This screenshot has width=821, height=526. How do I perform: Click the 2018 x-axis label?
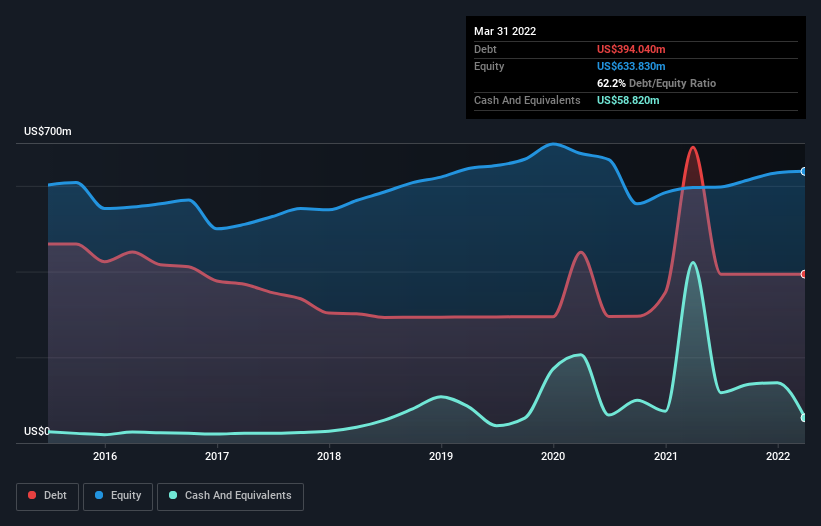point(329,456)
